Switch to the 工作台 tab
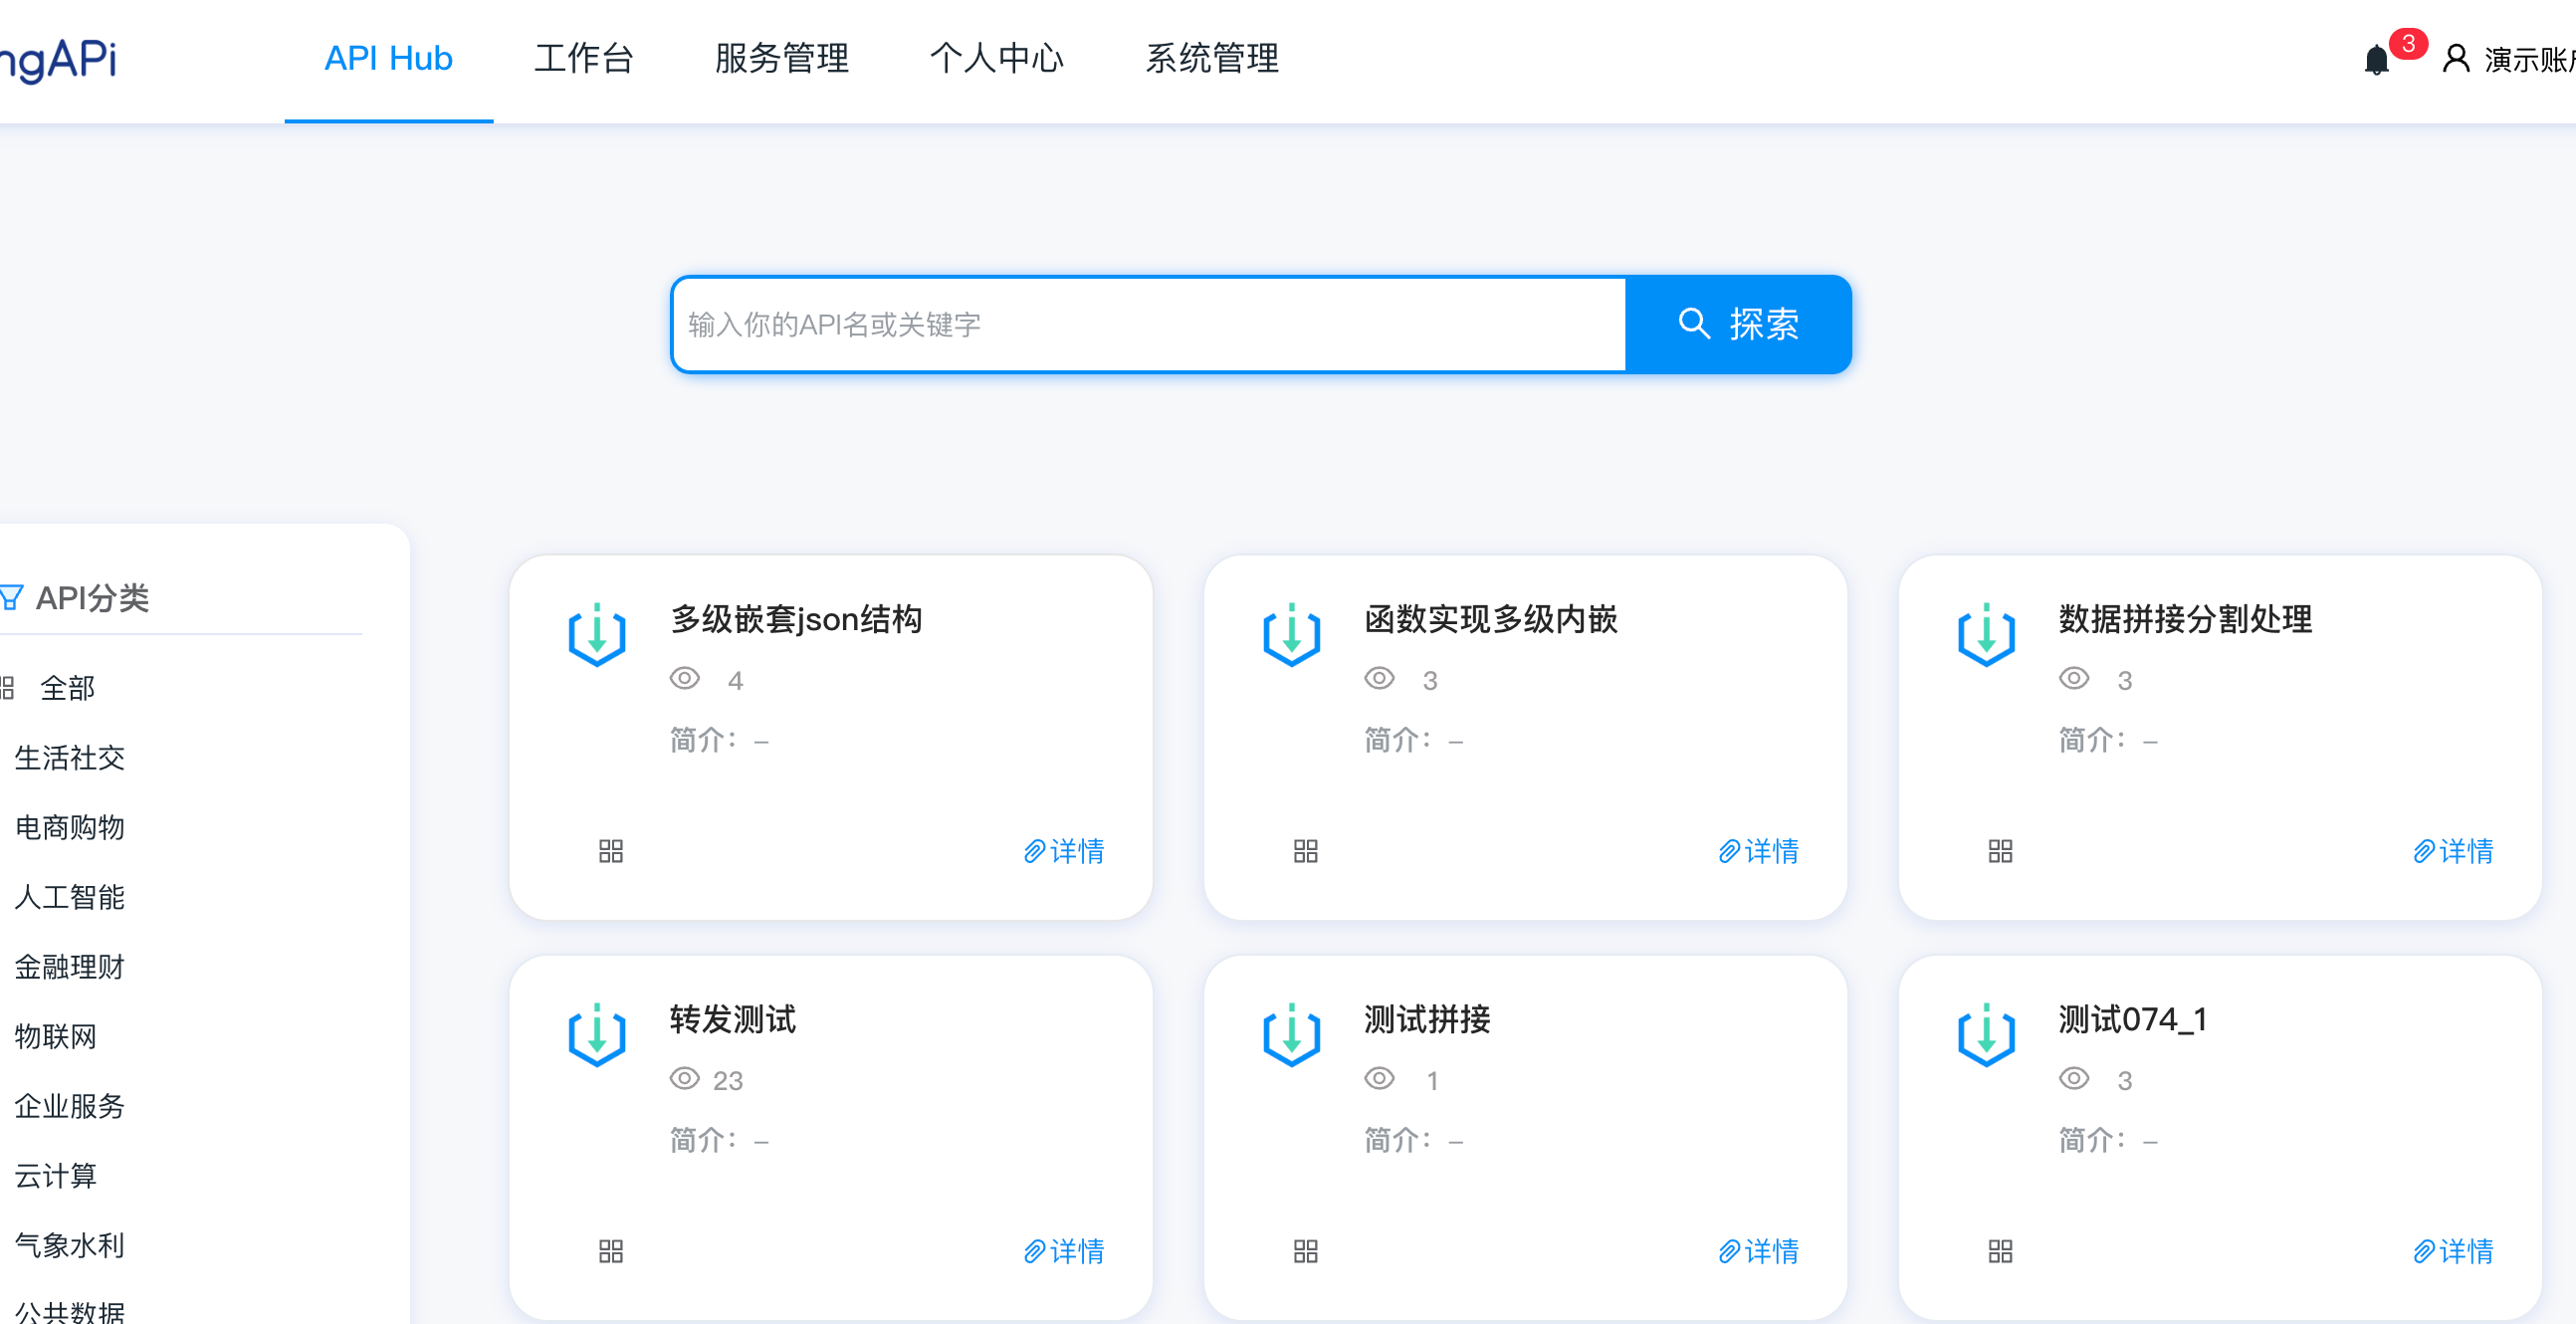The width and height of the screenshot is (2576, 1324). point(585,58)
